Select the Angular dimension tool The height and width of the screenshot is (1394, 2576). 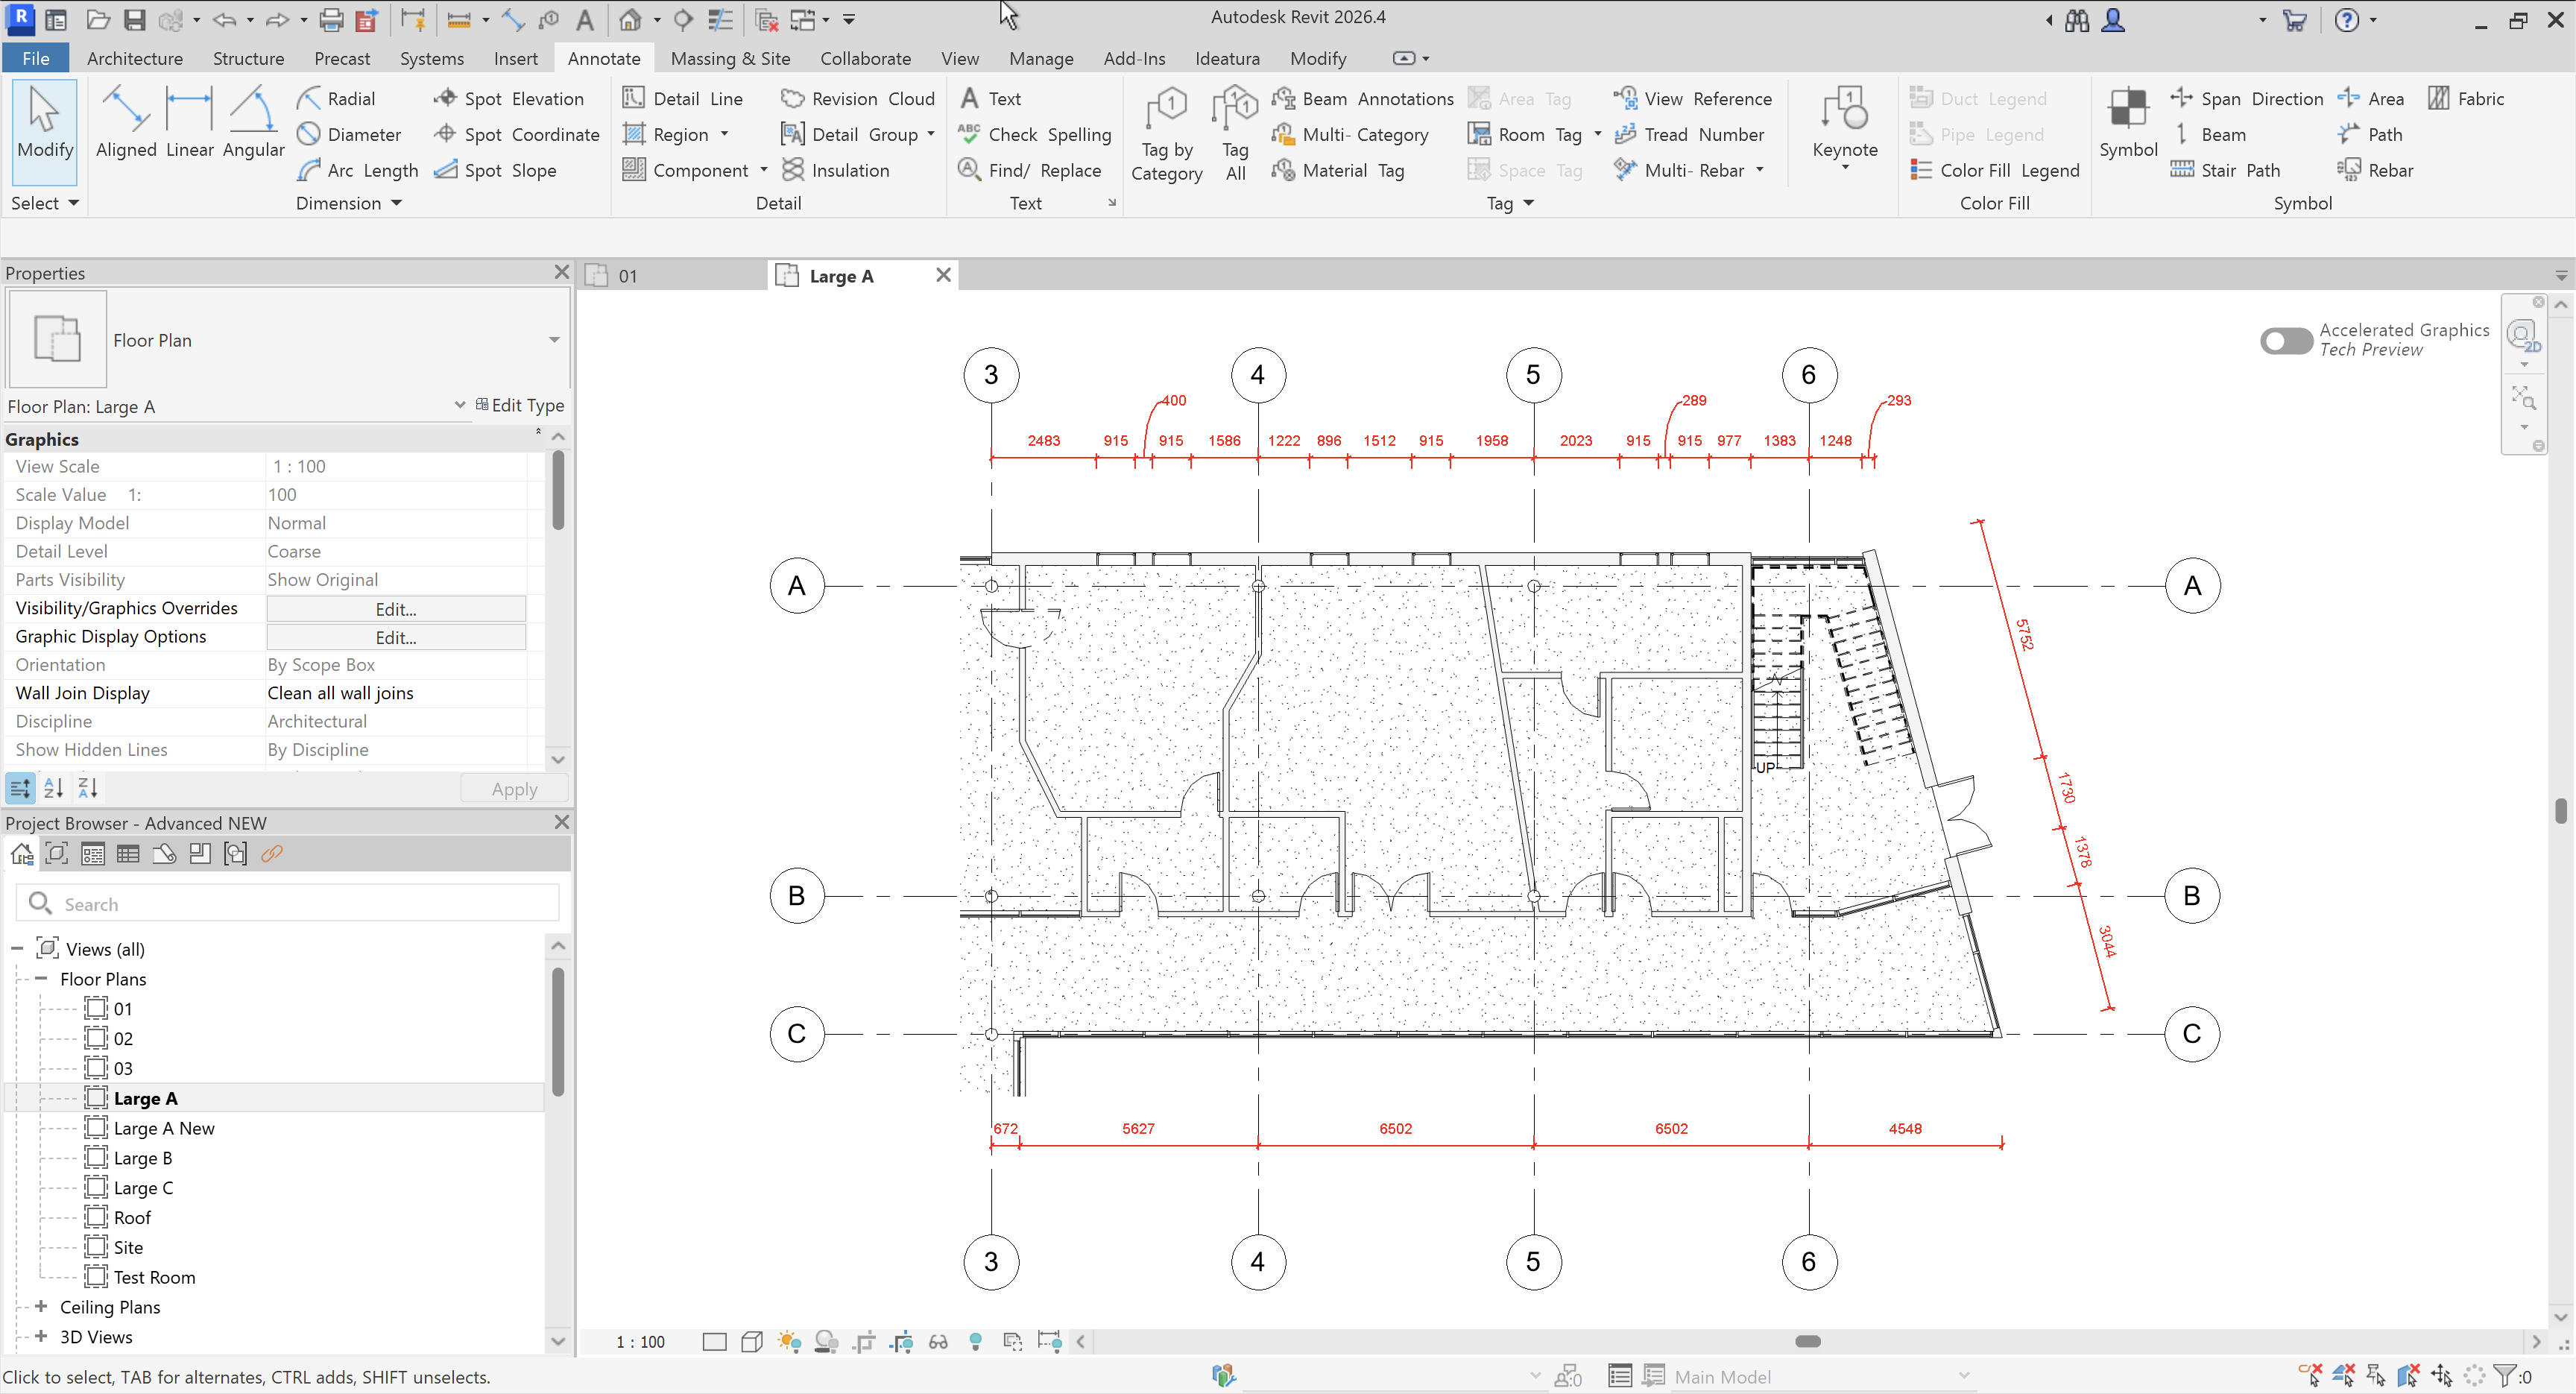point(253,122)
